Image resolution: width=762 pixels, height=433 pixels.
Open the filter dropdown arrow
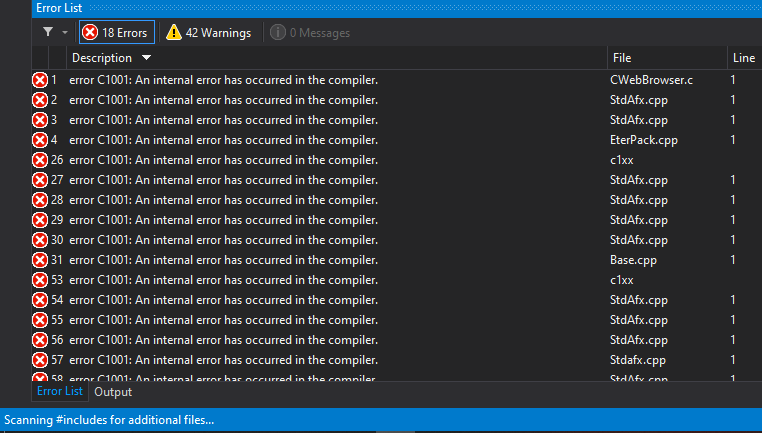pos(65,33)
